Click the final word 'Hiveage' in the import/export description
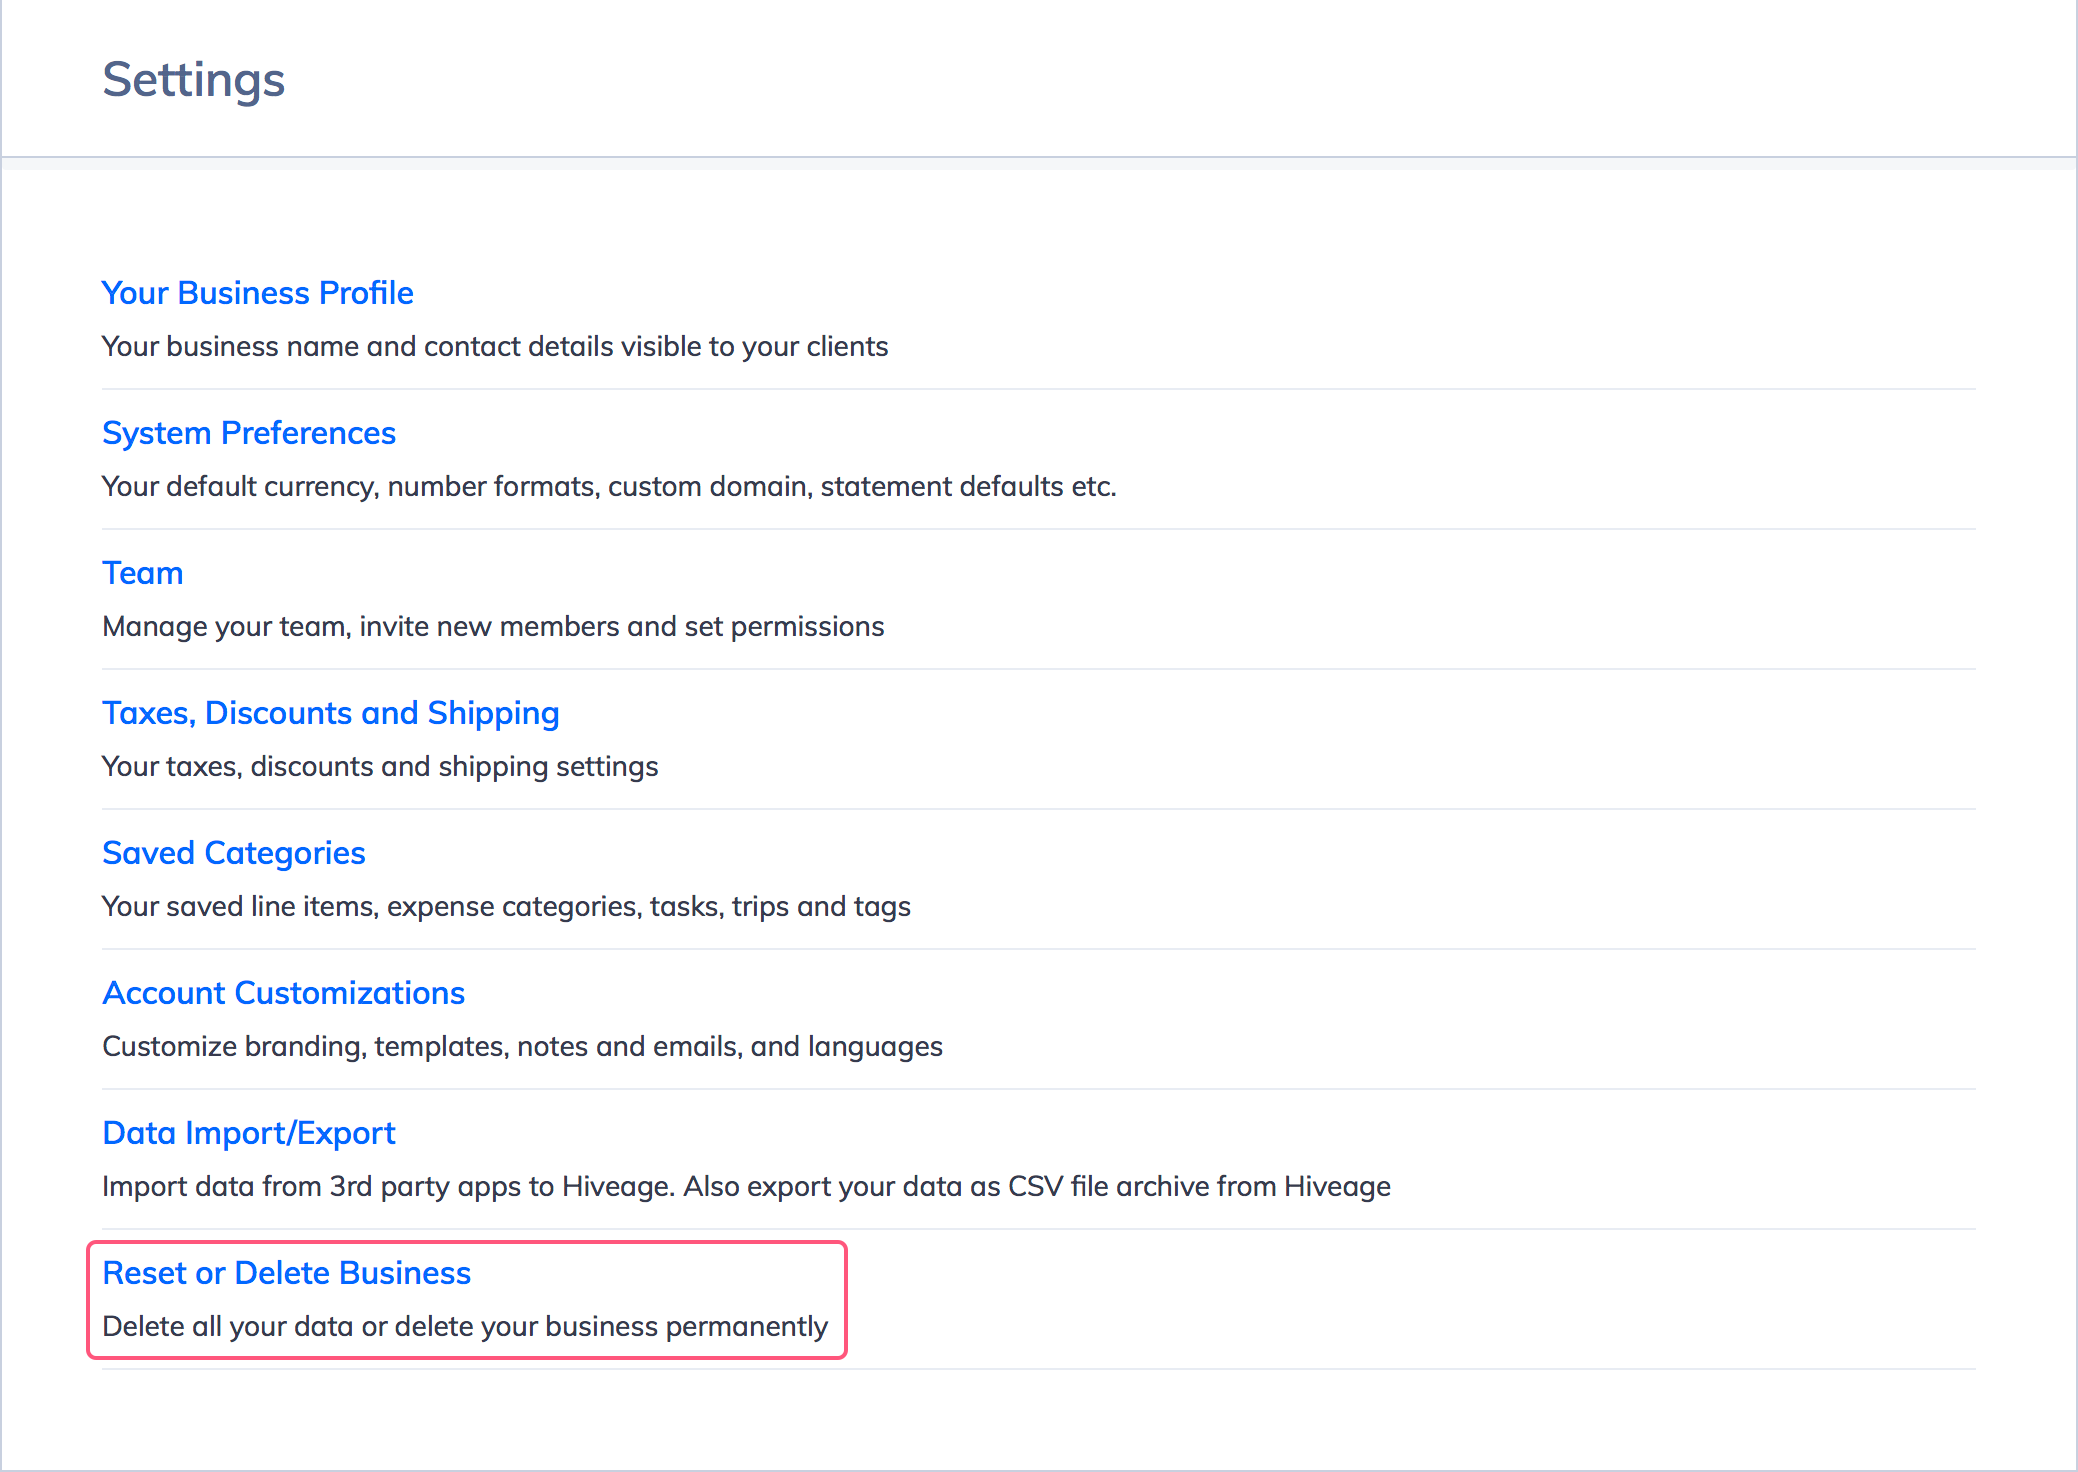Viewport: 2078px width, 1472px height. (x=1337, y=1186)
